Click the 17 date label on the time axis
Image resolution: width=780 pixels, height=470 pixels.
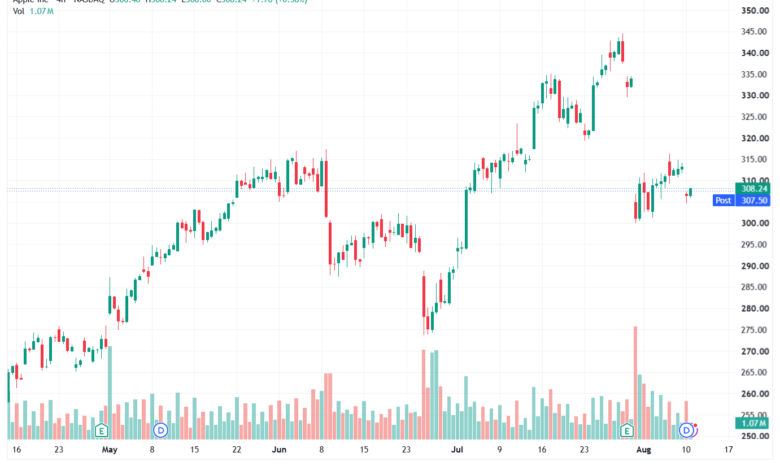(x=728, y=450)
